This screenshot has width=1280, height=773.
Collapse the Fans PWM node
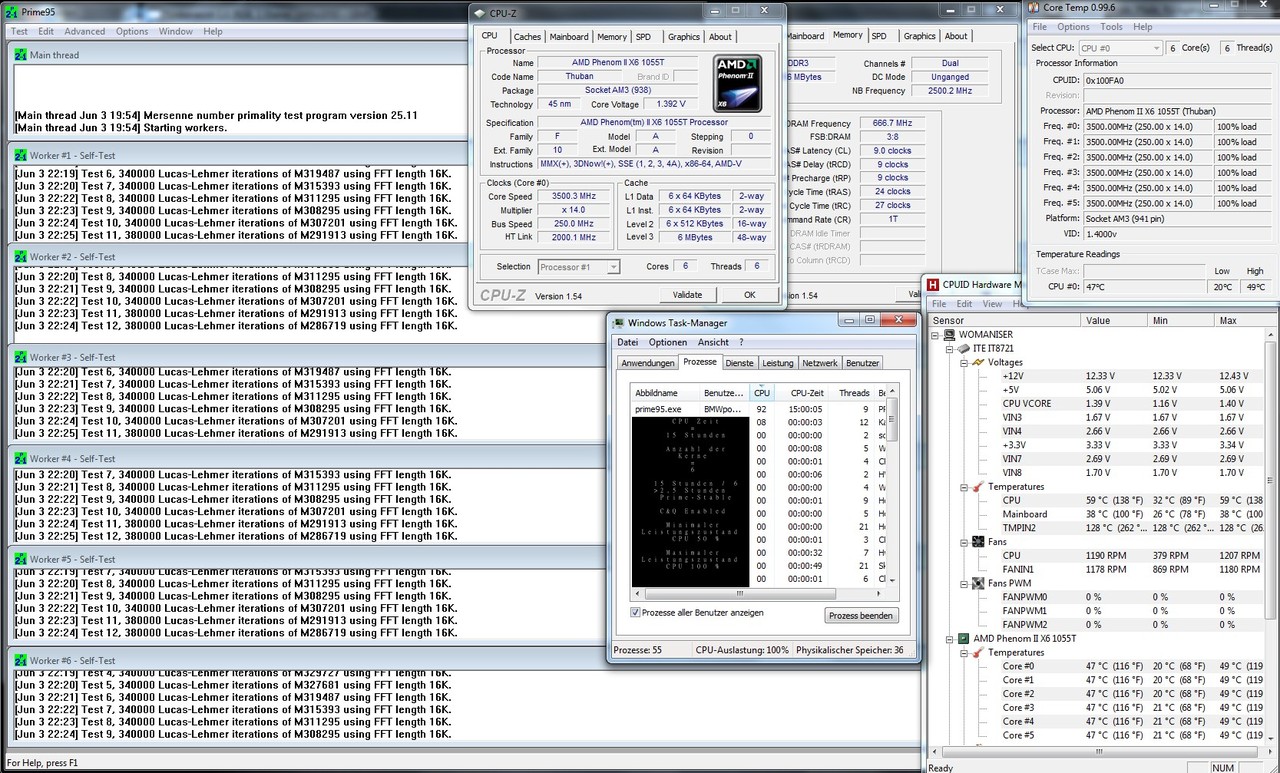(x=964, y=583)
